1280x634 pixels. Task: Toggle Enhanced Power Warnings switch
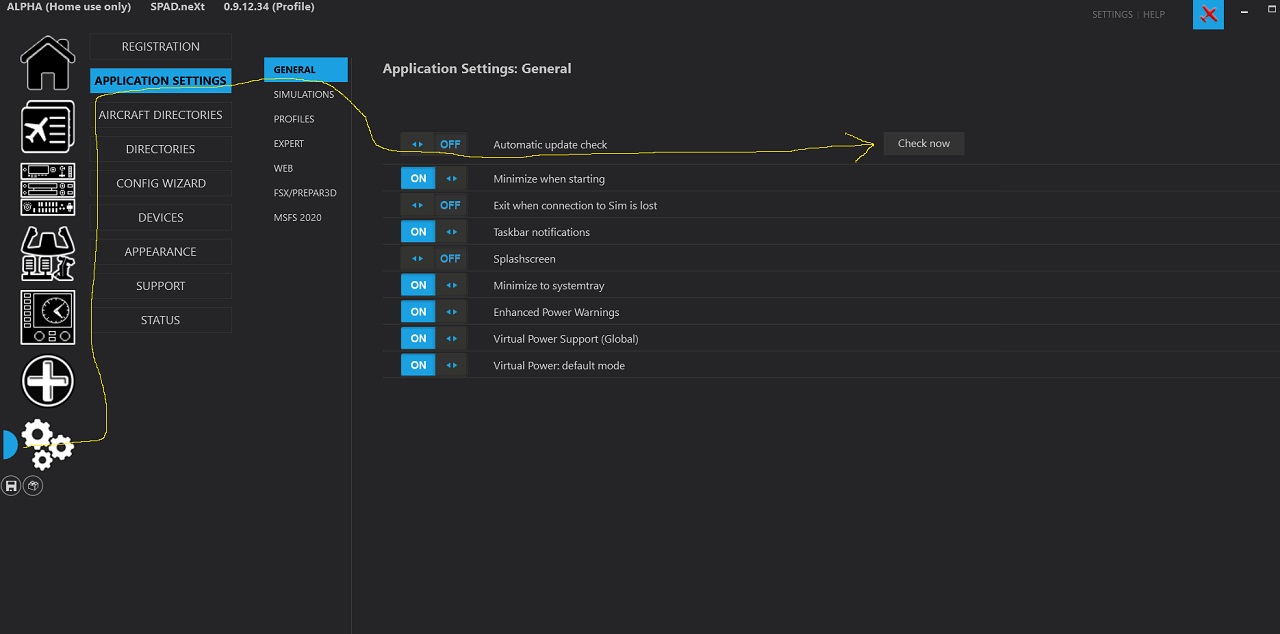pyautogui.click(x=433, y=312)
